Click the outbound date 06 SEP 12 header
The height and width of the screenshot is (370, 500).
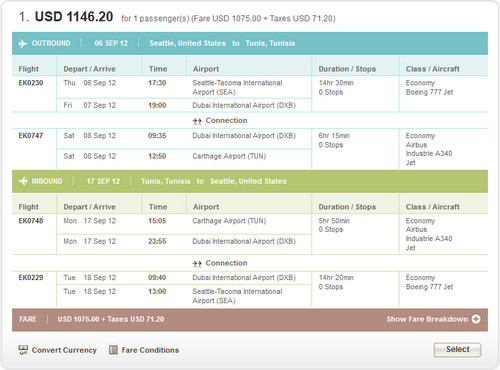tap(111, 43)
